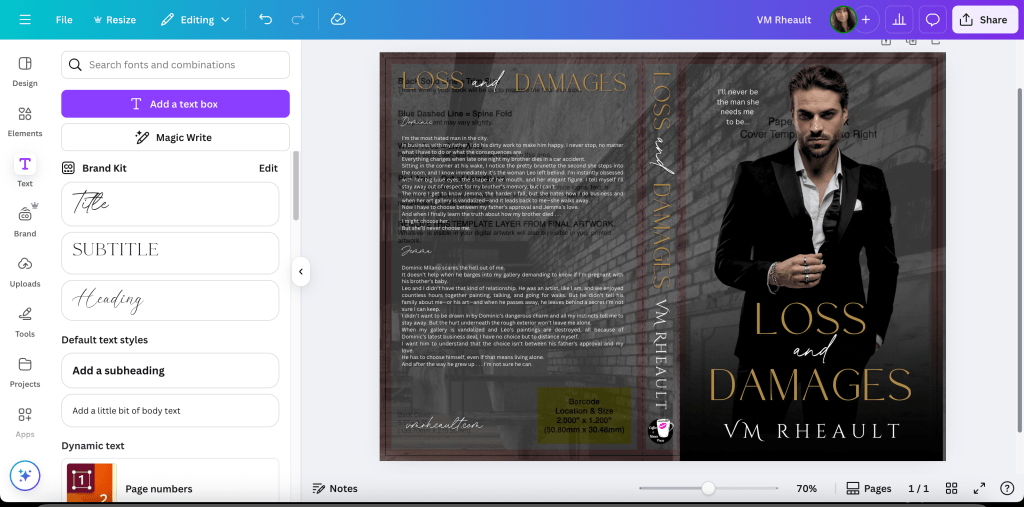Open the Elements sidebar panel
Image resolution: width=1024 pixels, height=507 pixels.
click(x=25, y=120)
